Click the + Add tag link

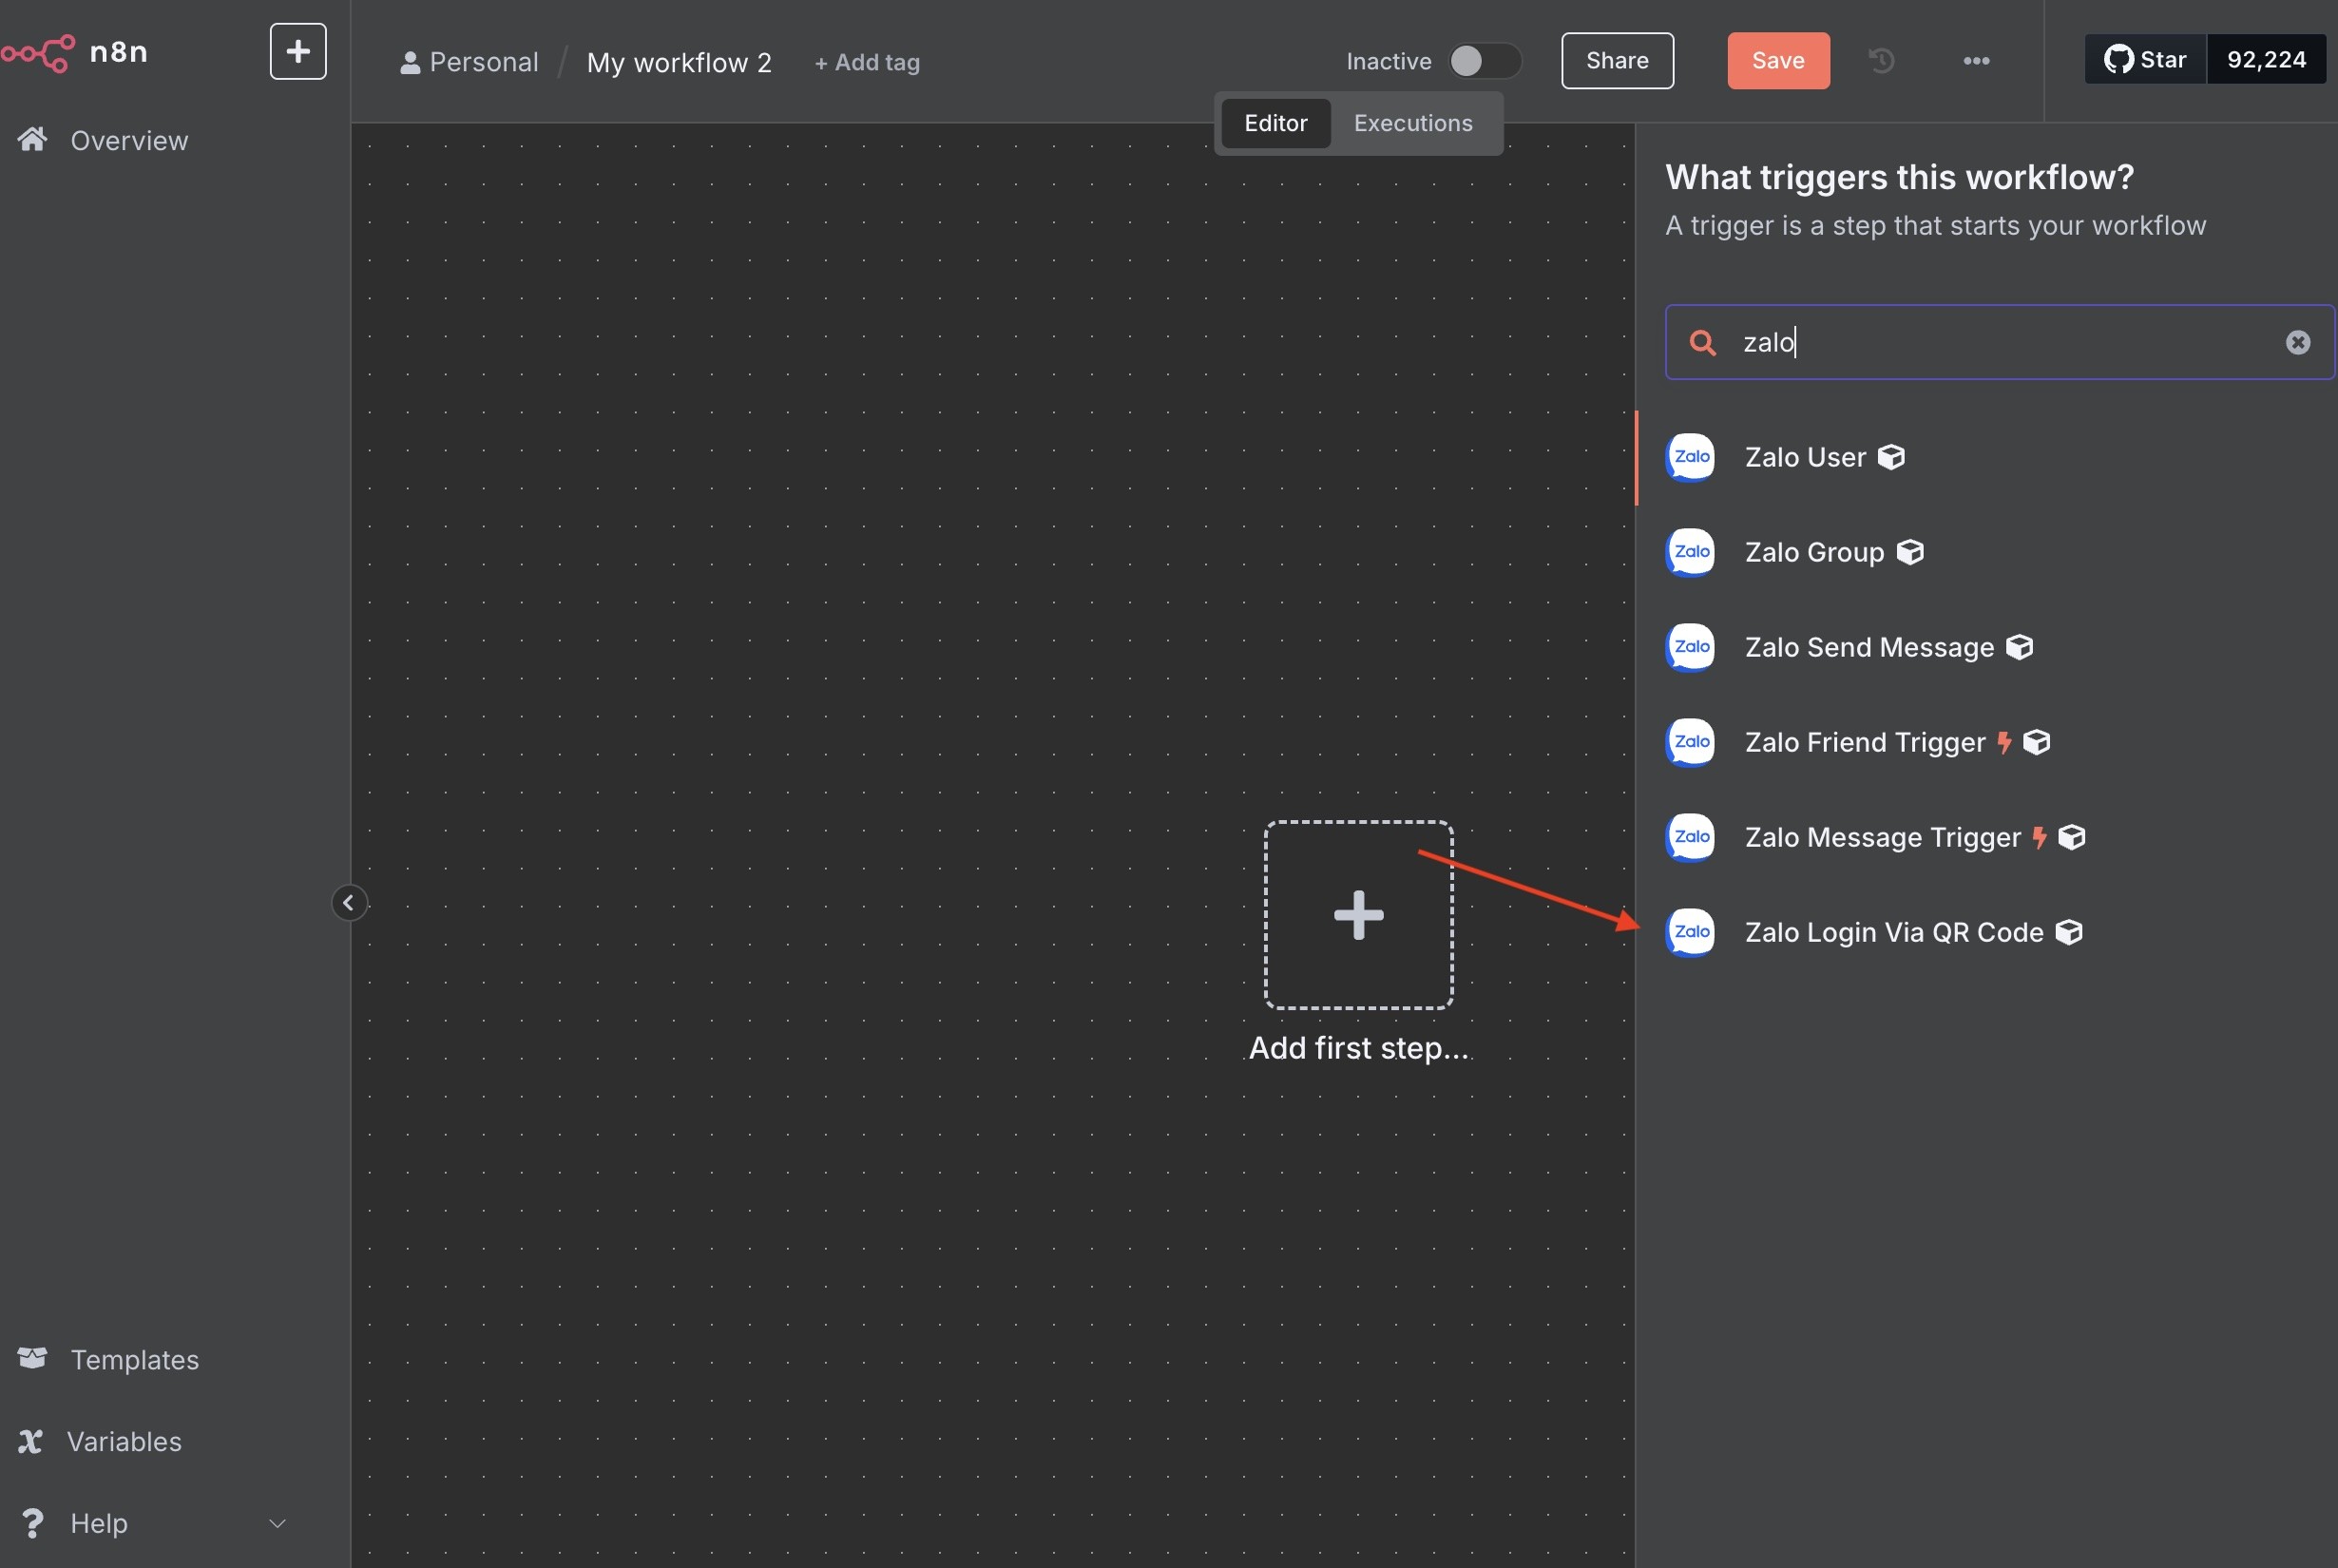coord(867,62)
